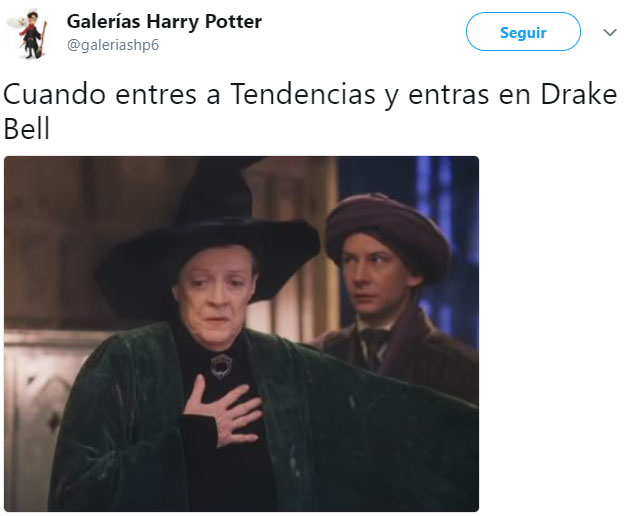Click the silver brooch on black collar
Image resolution: width=624 pixels, height=516 pixels.
pos(222,366)
